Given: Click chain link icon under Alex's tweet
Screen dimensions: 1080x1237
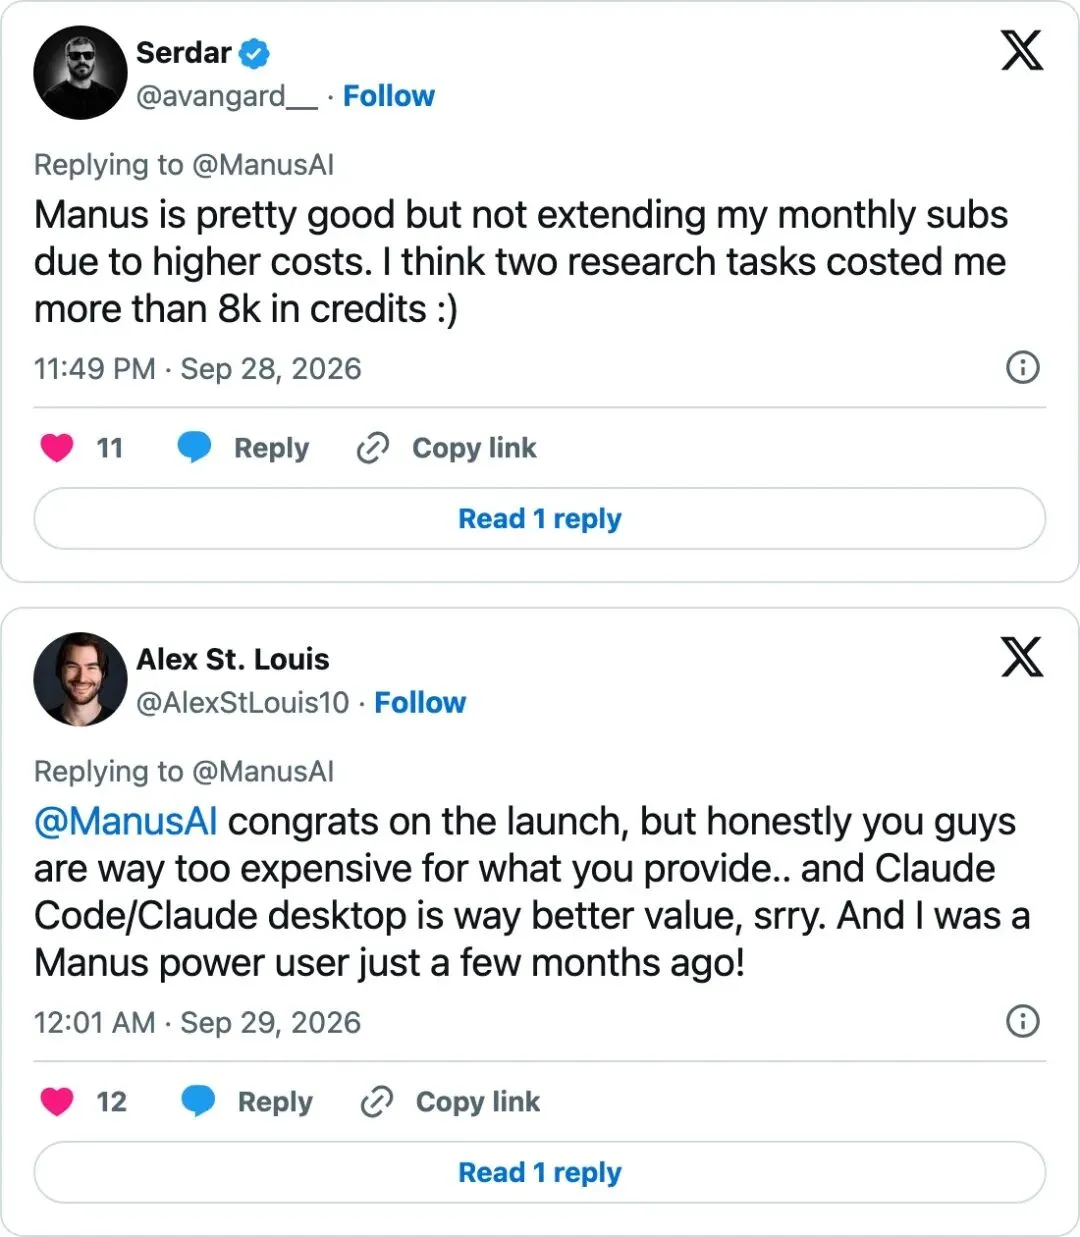Looking at the screenshot, I should tap(376, 1102).
